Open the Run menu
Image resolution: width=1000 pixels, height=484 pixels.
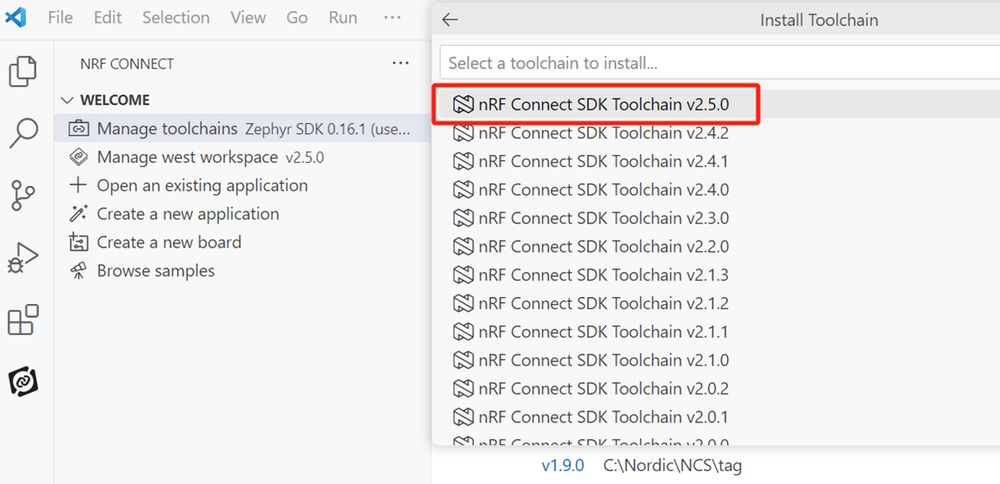(x=343, y=17)
